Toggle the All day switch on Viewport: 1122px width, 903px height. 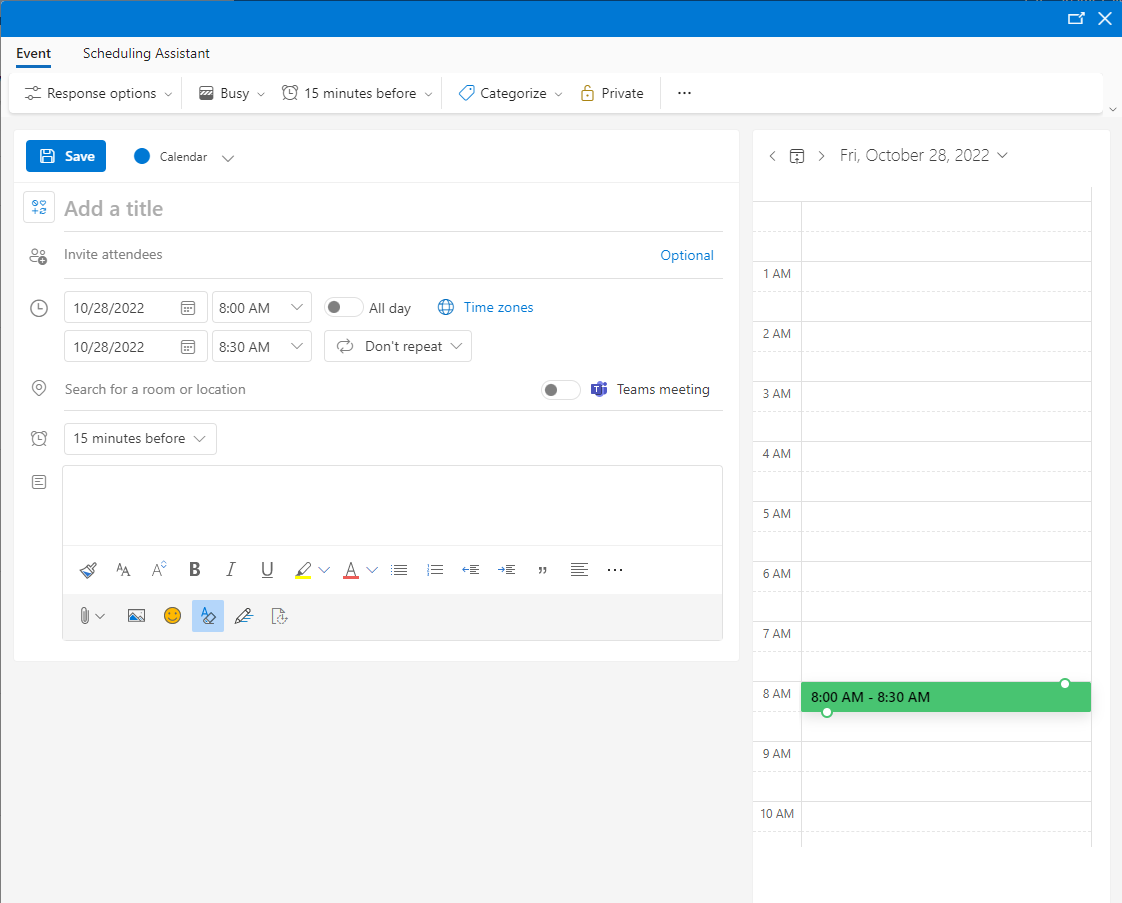343,308
